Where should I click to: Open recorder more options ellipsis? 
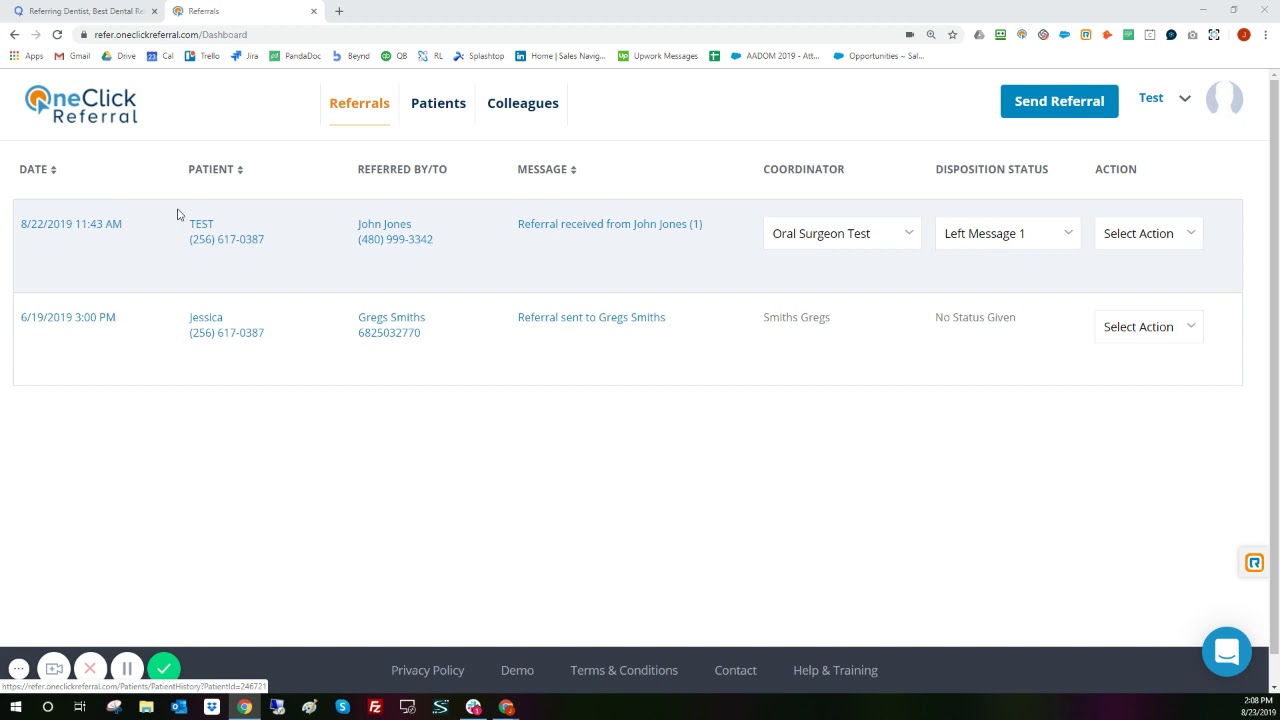[18, 668]
